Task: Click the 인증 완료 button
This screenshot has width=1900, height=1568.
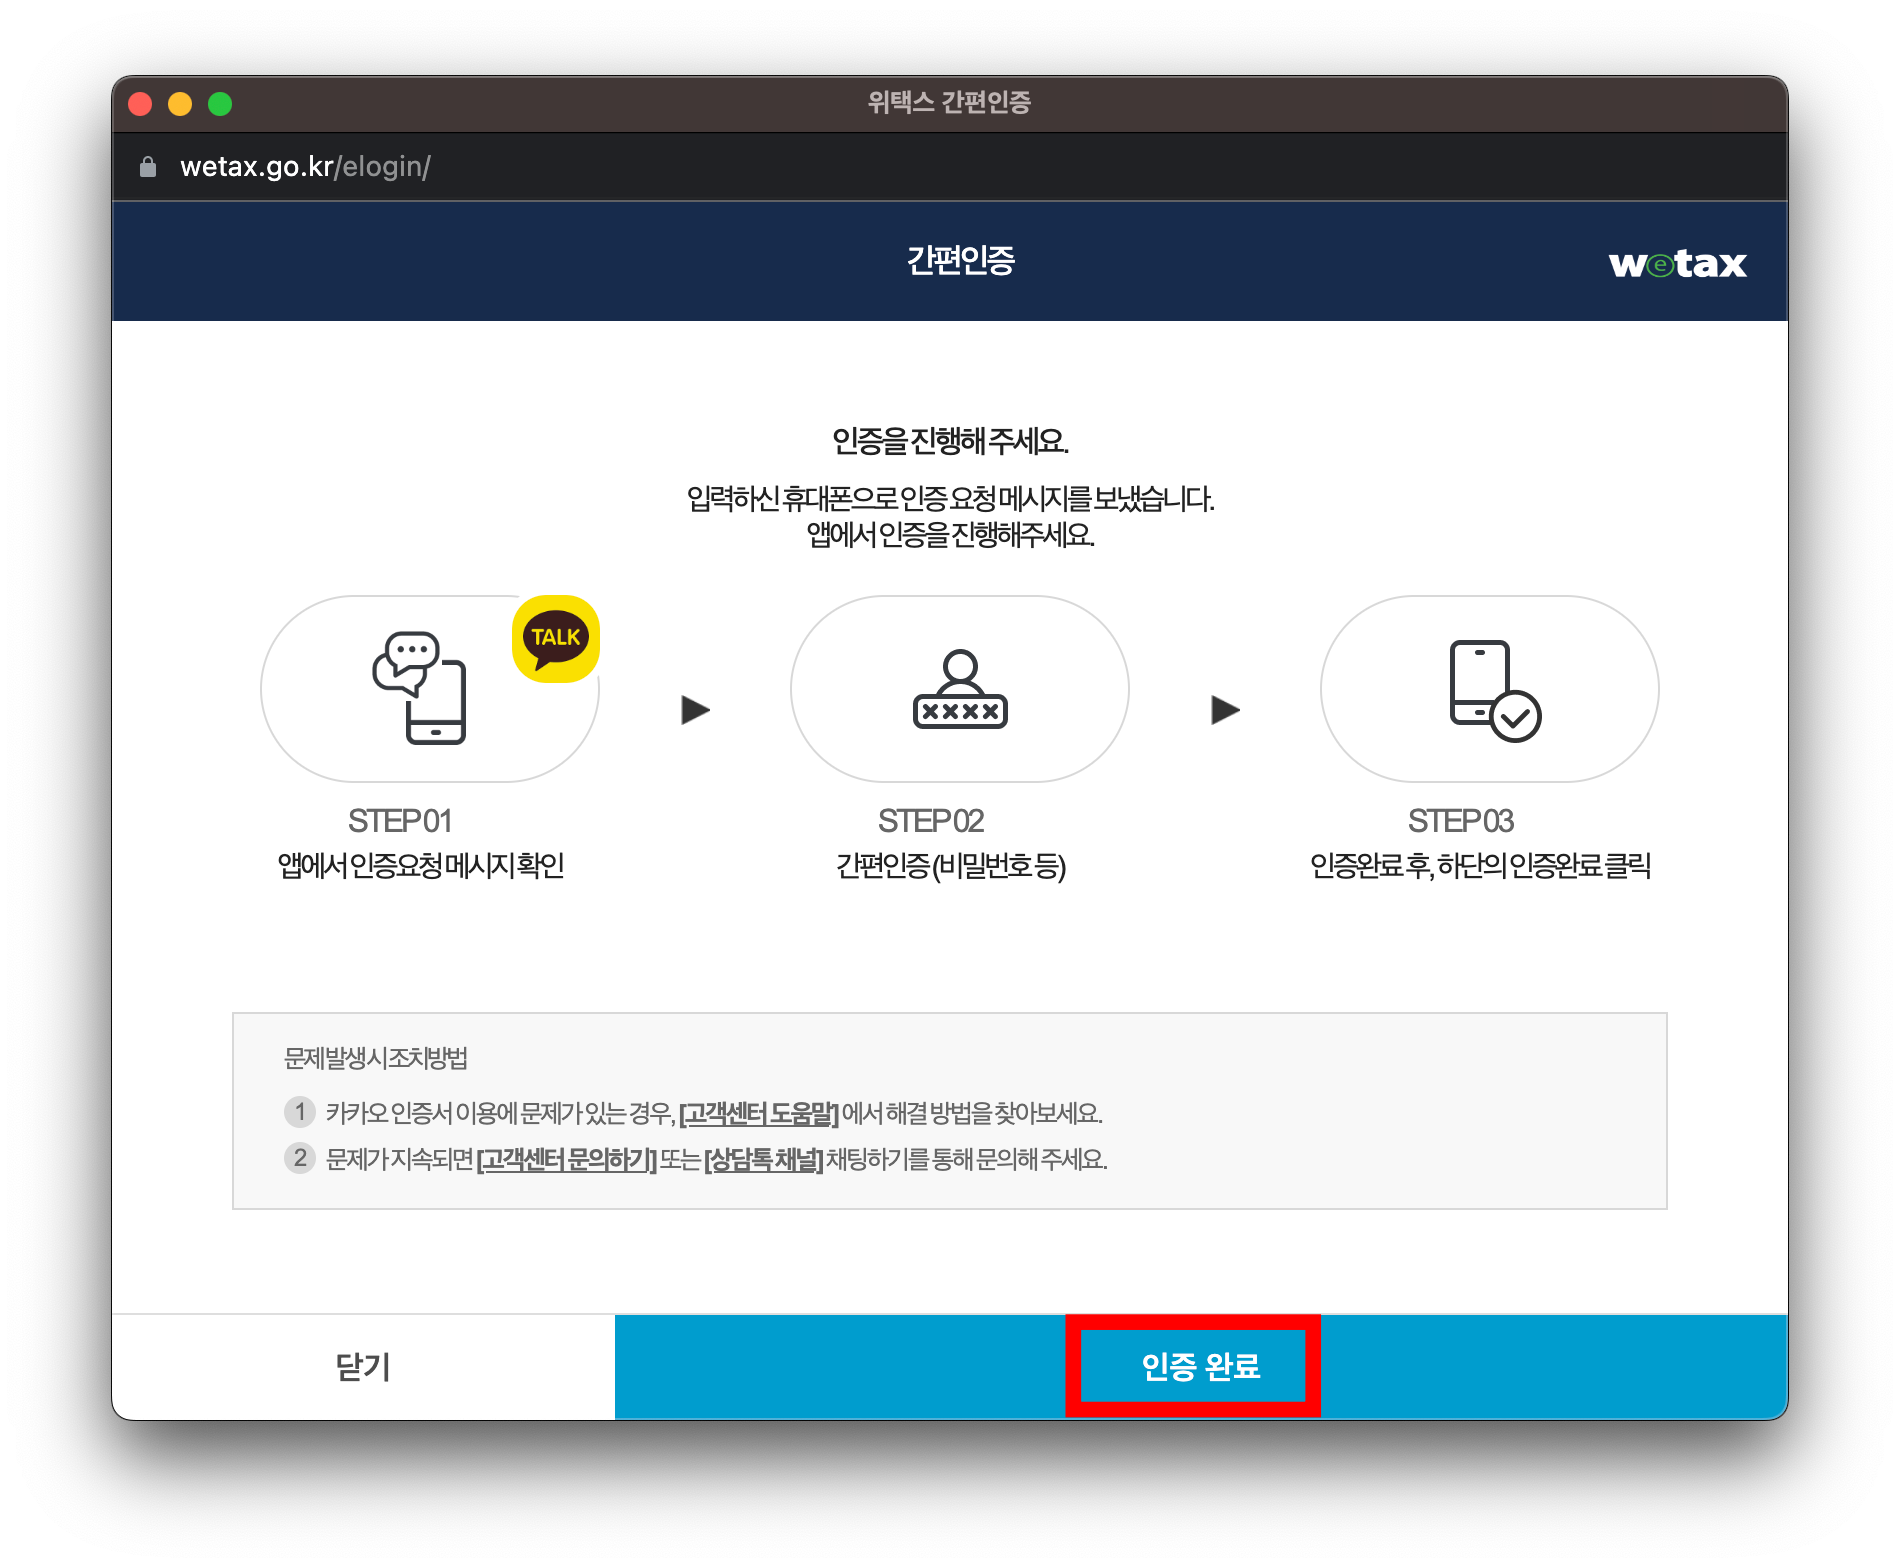Action: [x=1195, y=1366]
